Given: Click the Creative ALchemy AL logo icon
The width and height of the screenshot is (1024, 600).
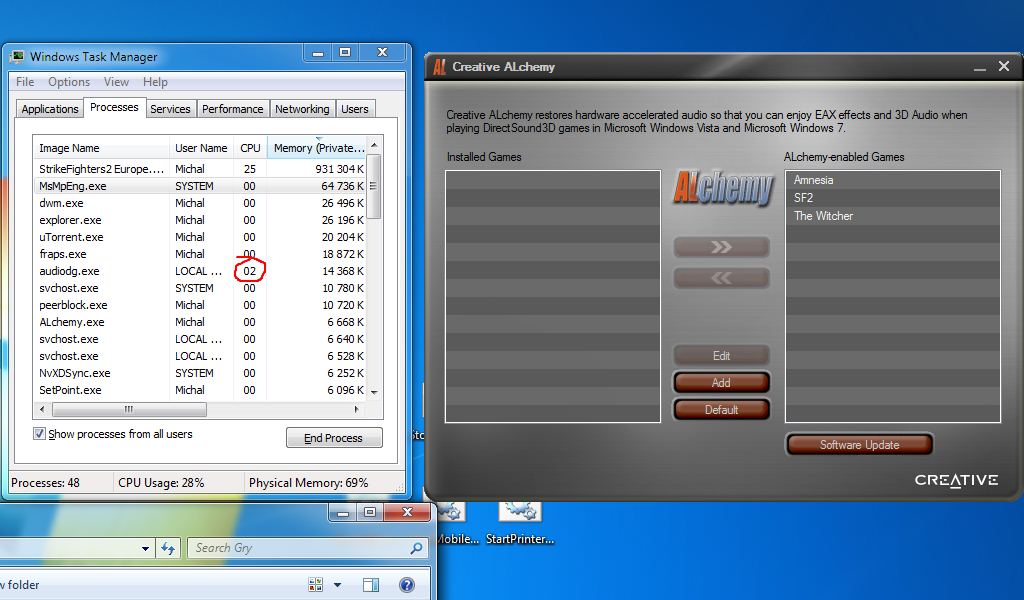Looking at the screenshot, I should (x=440, y=67).
